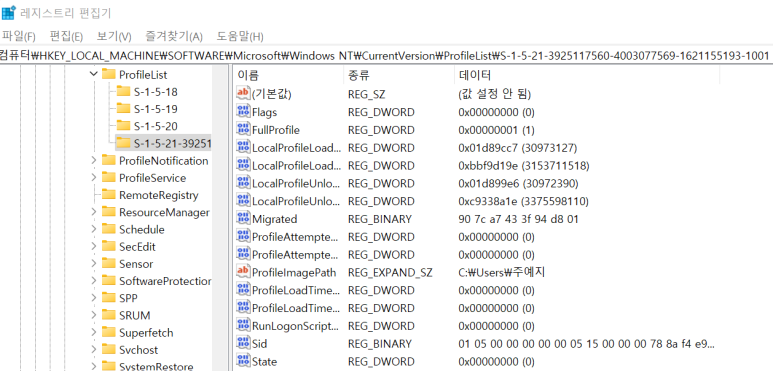Click the C:\Users\주예지 data cell
The height and width of the screenshot is (371, 773).
pyautogui.click(x=501, y=272)
